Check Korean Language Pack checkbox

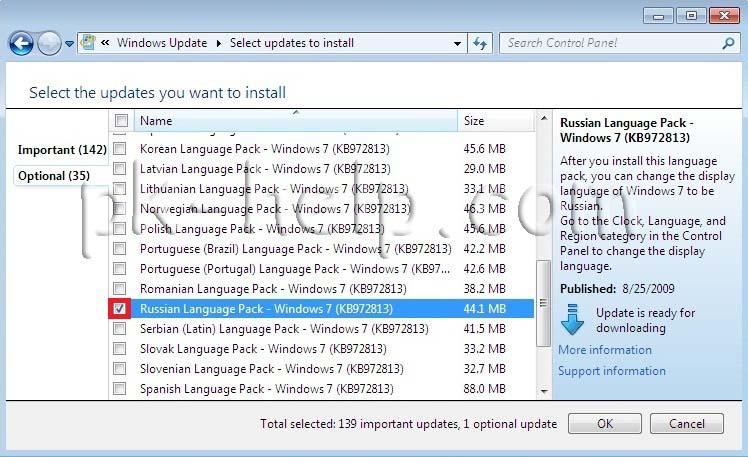coord(120,149)
